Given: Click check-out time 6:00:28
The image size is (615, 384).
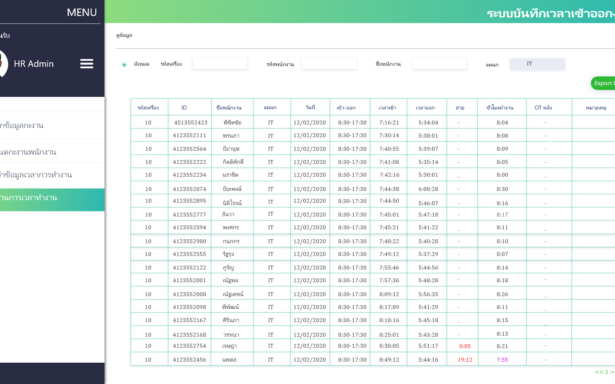Looking at the screenshot, I should click(428, 189).
